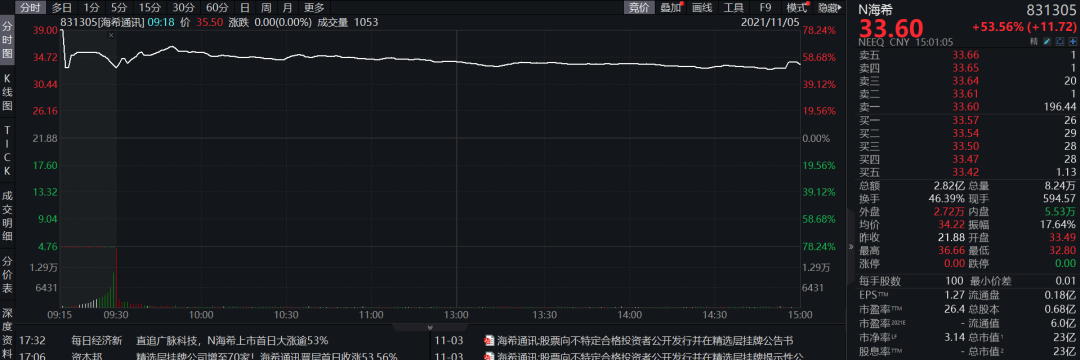Close the auction overlay with the small X

pos(111,34)
